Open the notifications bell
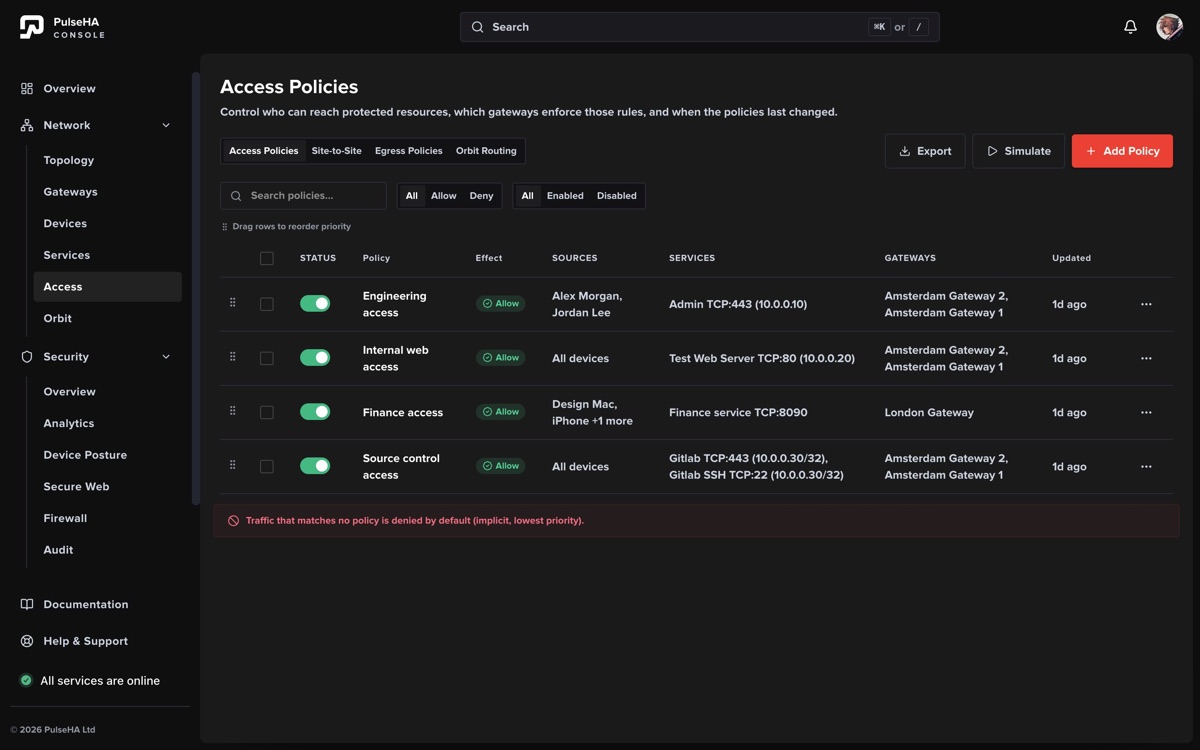The width and height of the screenshot is (1200, 750). pos(1130,27)
